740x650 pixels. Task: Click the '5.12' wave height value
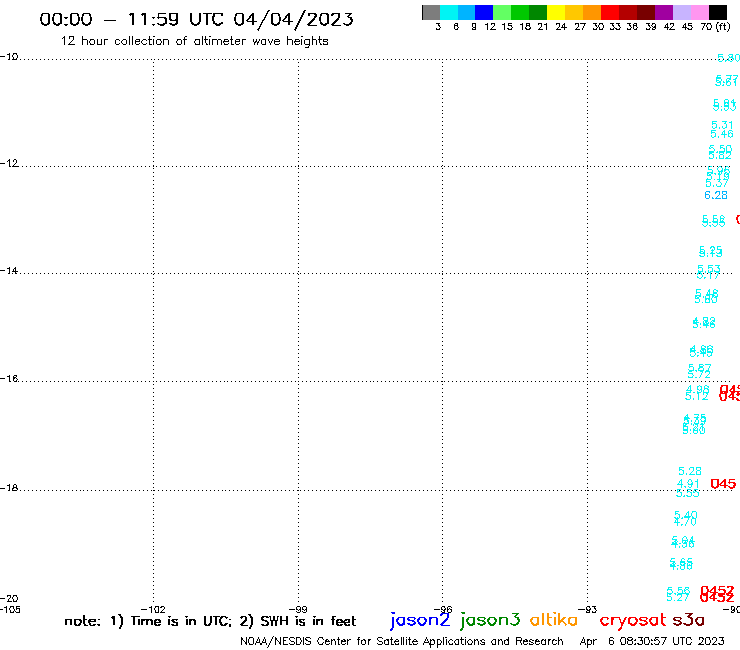[x=697, y=397]
